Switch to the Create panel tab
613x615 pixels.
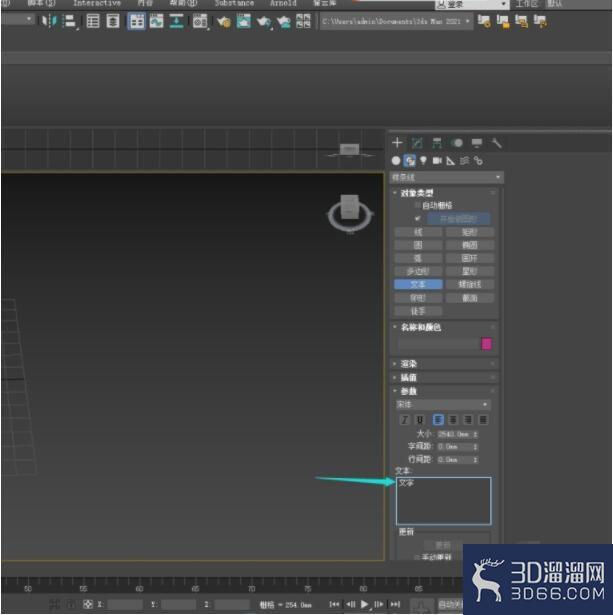pyautogui.click(x=397, y=142)
